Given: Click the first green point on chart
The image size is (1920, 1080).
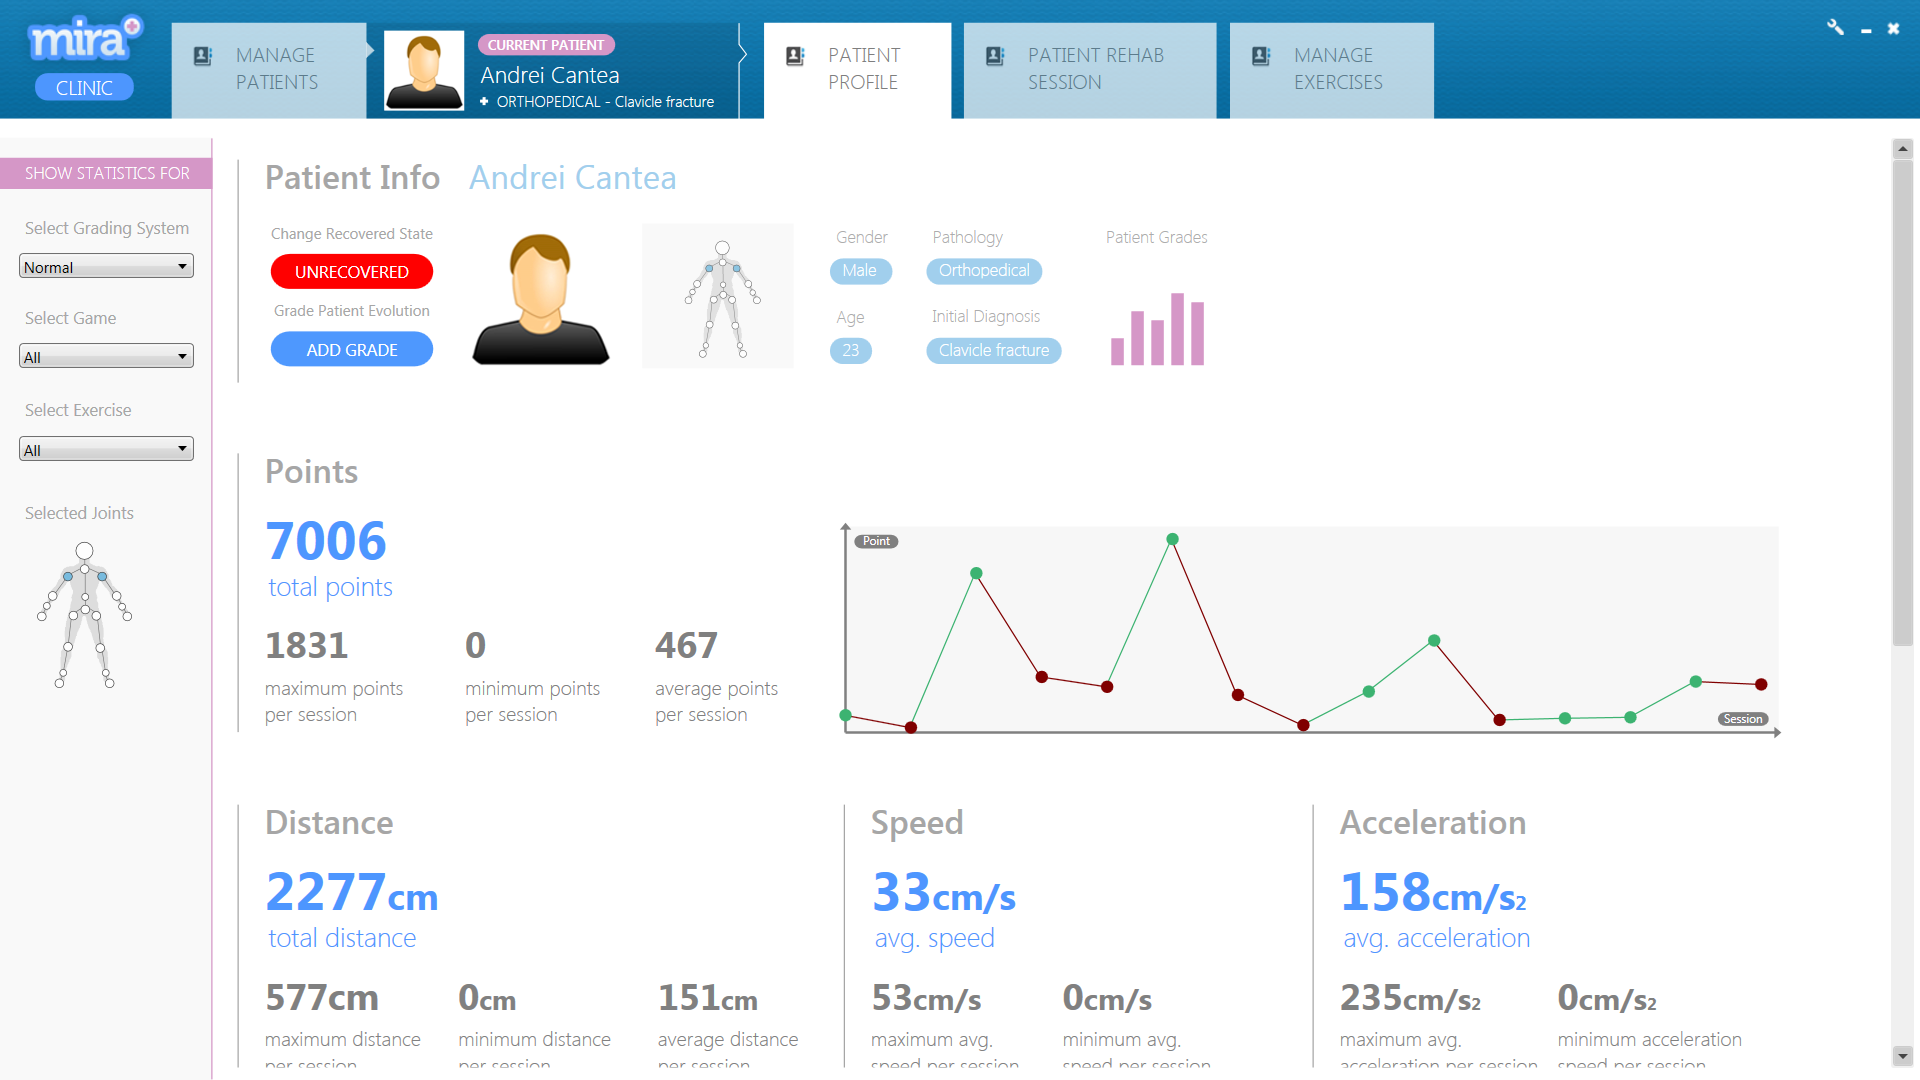Looking at the screenshot, I should pos(846,715).
